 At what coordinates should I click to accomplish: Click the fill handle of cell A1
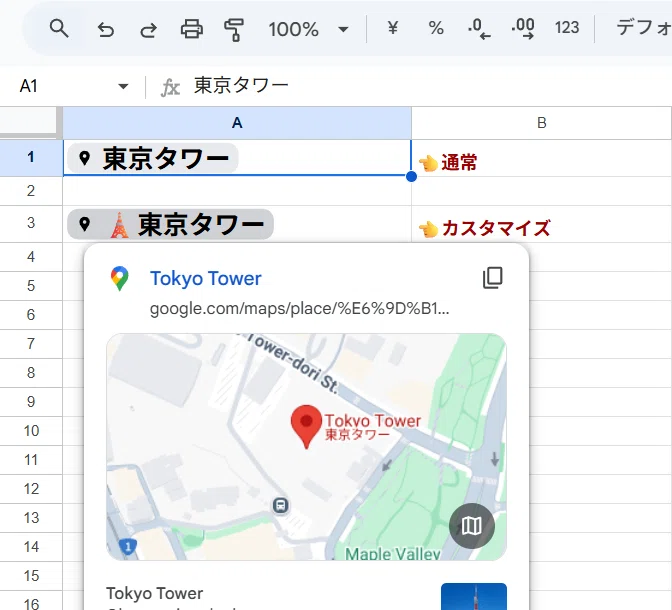411,176
